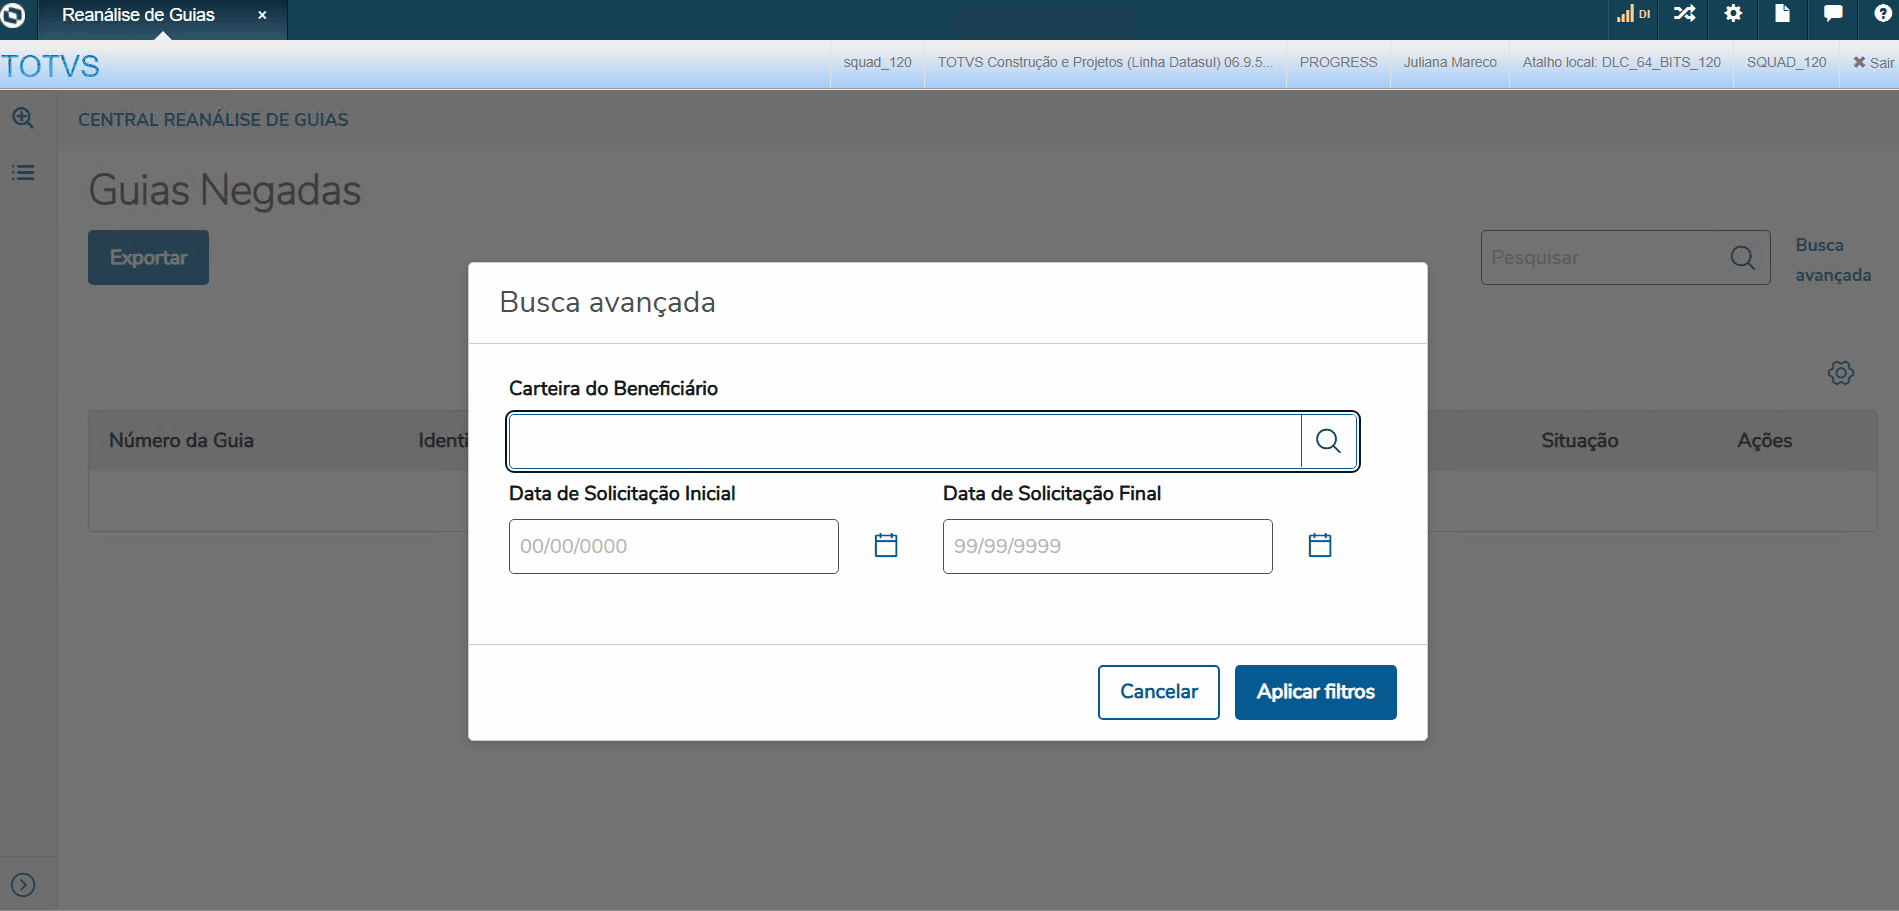Open the chat bubble icon
1899x911 pixels.
pyautogui.click(x=1832, y=14)
